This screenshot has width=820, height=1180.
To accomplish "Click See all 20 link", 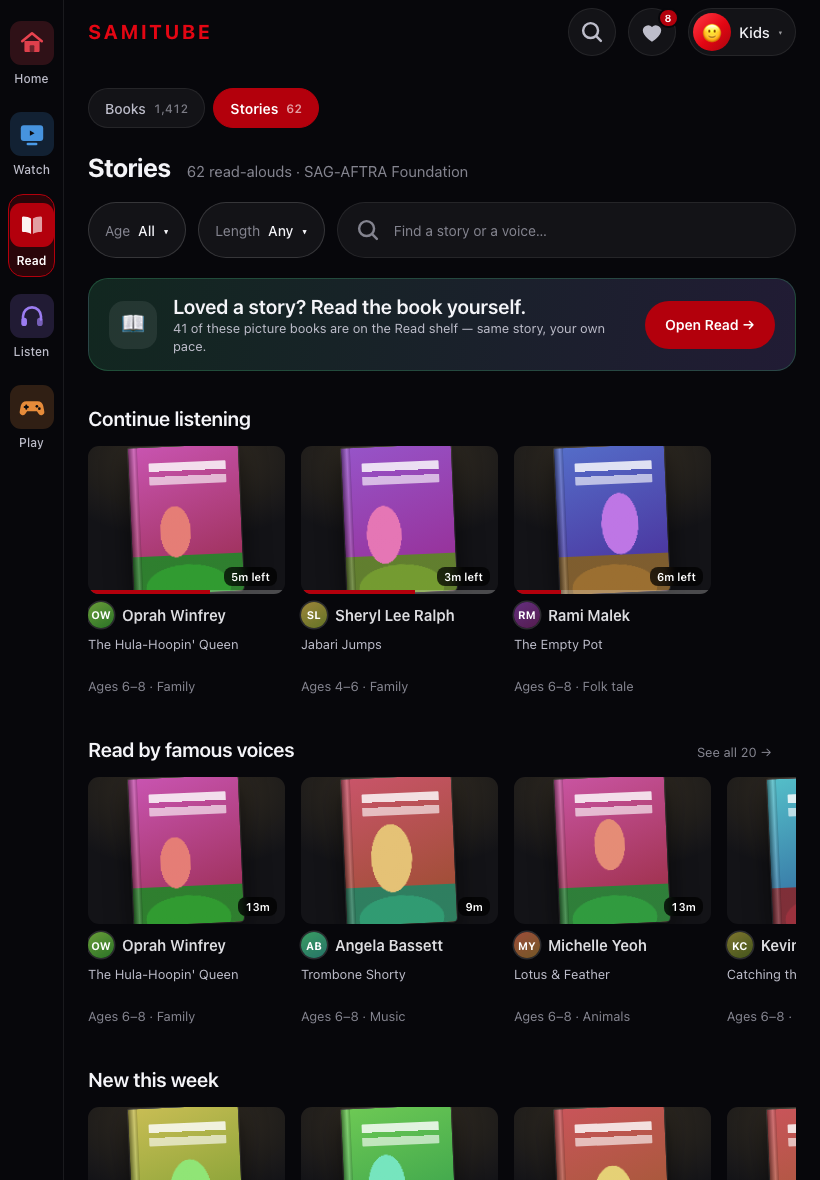I will (x=733, y=753).
